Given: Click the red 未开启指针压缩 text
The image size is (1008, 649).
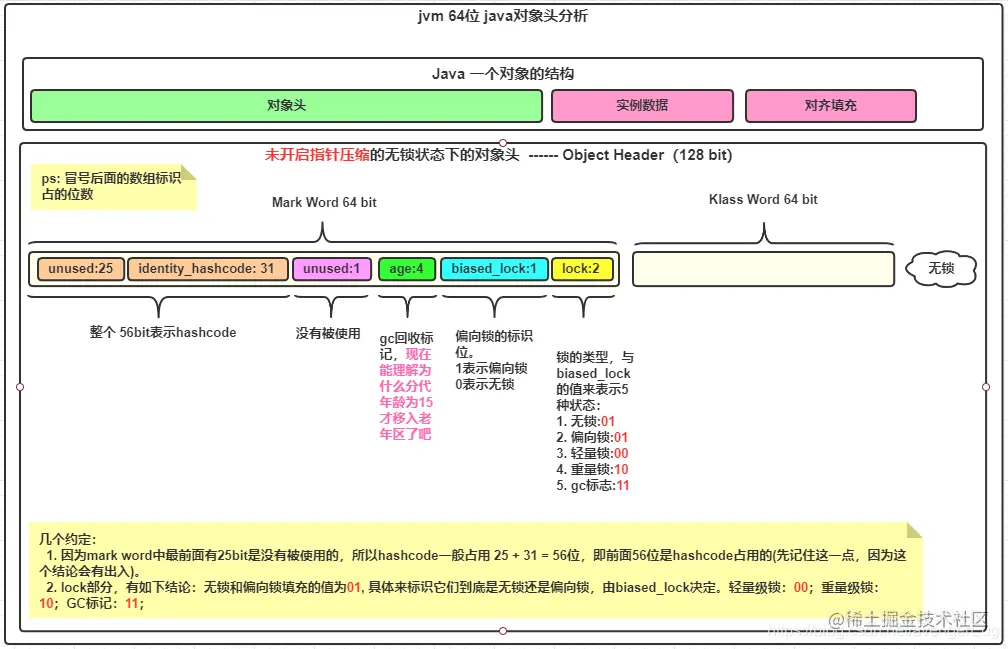Looking at the screenshot, I should click(318, 155).
